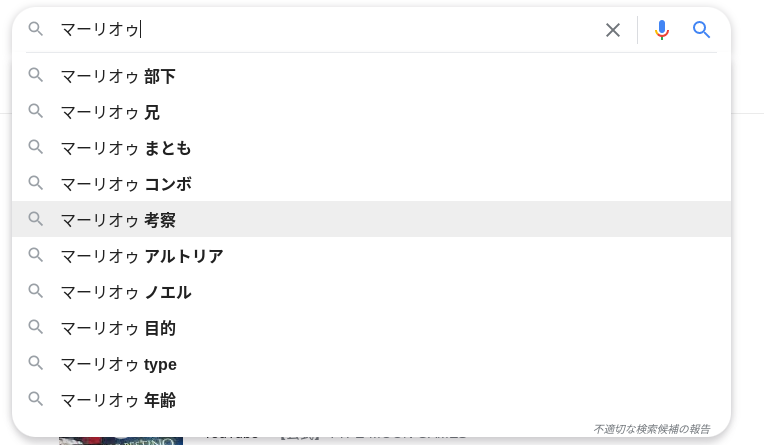
Task: Click magnifier icon beside マーリオゥ type suggestion
Action: 36,363
